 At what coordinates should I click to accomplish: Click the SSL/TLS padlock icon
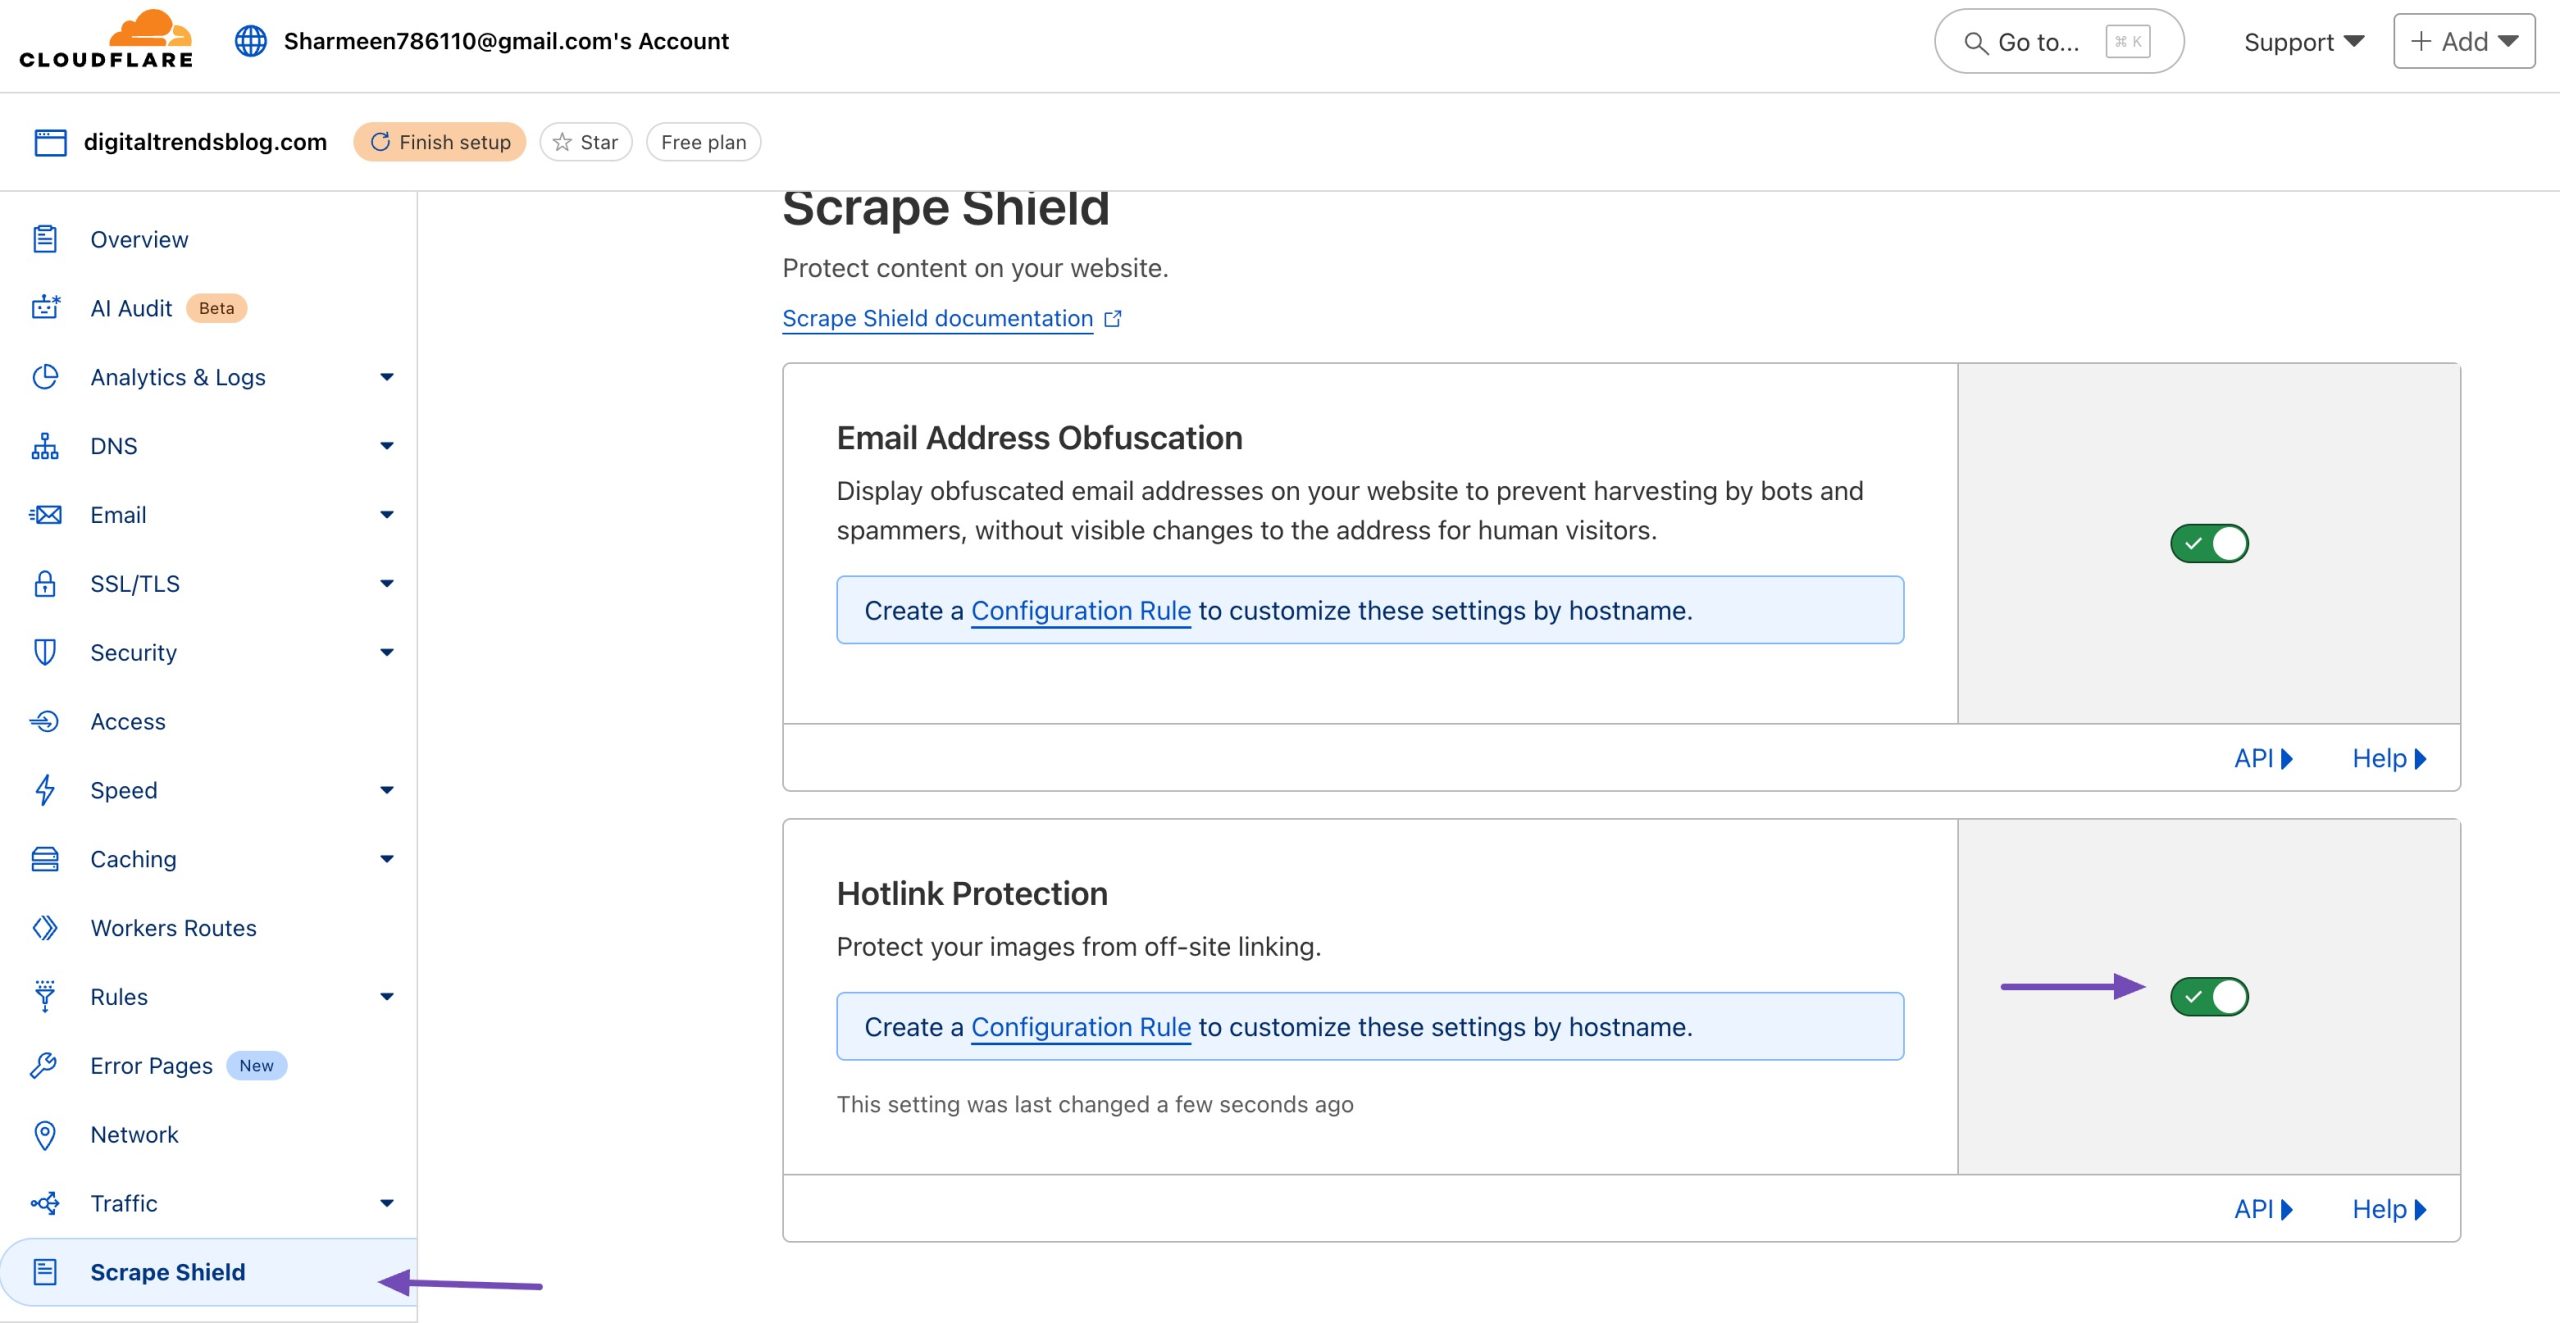tap(45, 584)
